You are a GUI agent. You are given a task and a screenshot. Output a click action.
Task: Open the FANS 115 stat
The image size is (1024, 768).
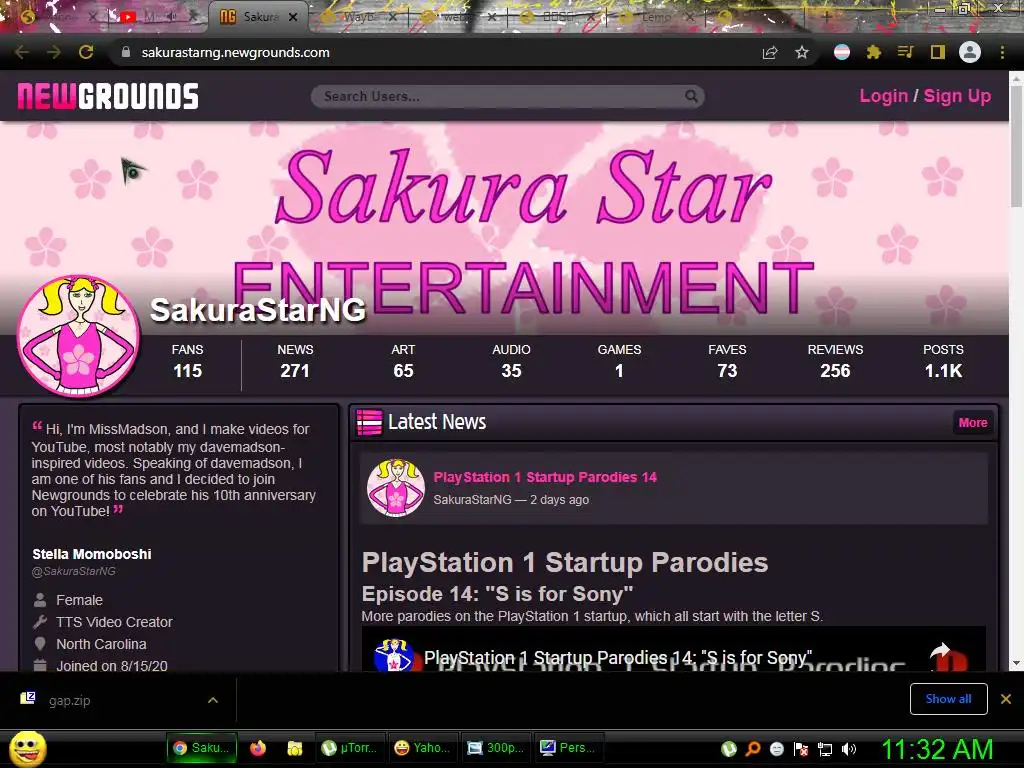187,361
